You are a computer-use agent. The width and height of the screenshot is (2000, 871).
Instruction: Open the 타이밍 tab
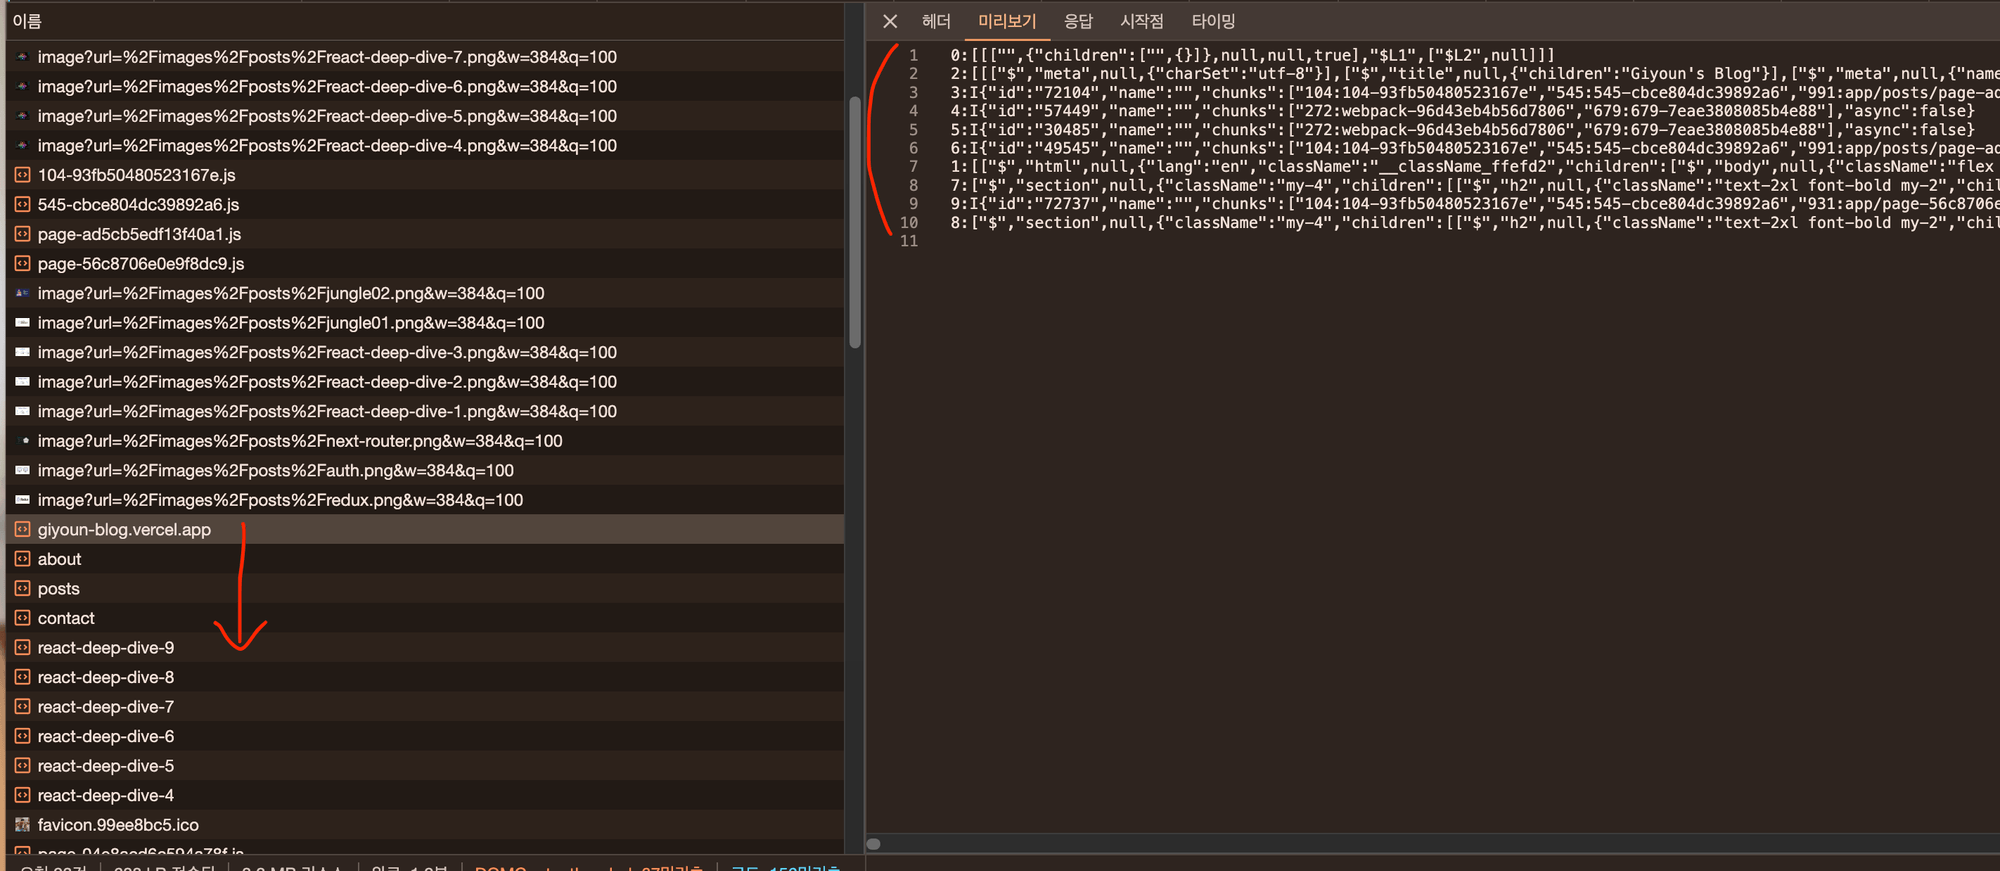point(1213,21)
